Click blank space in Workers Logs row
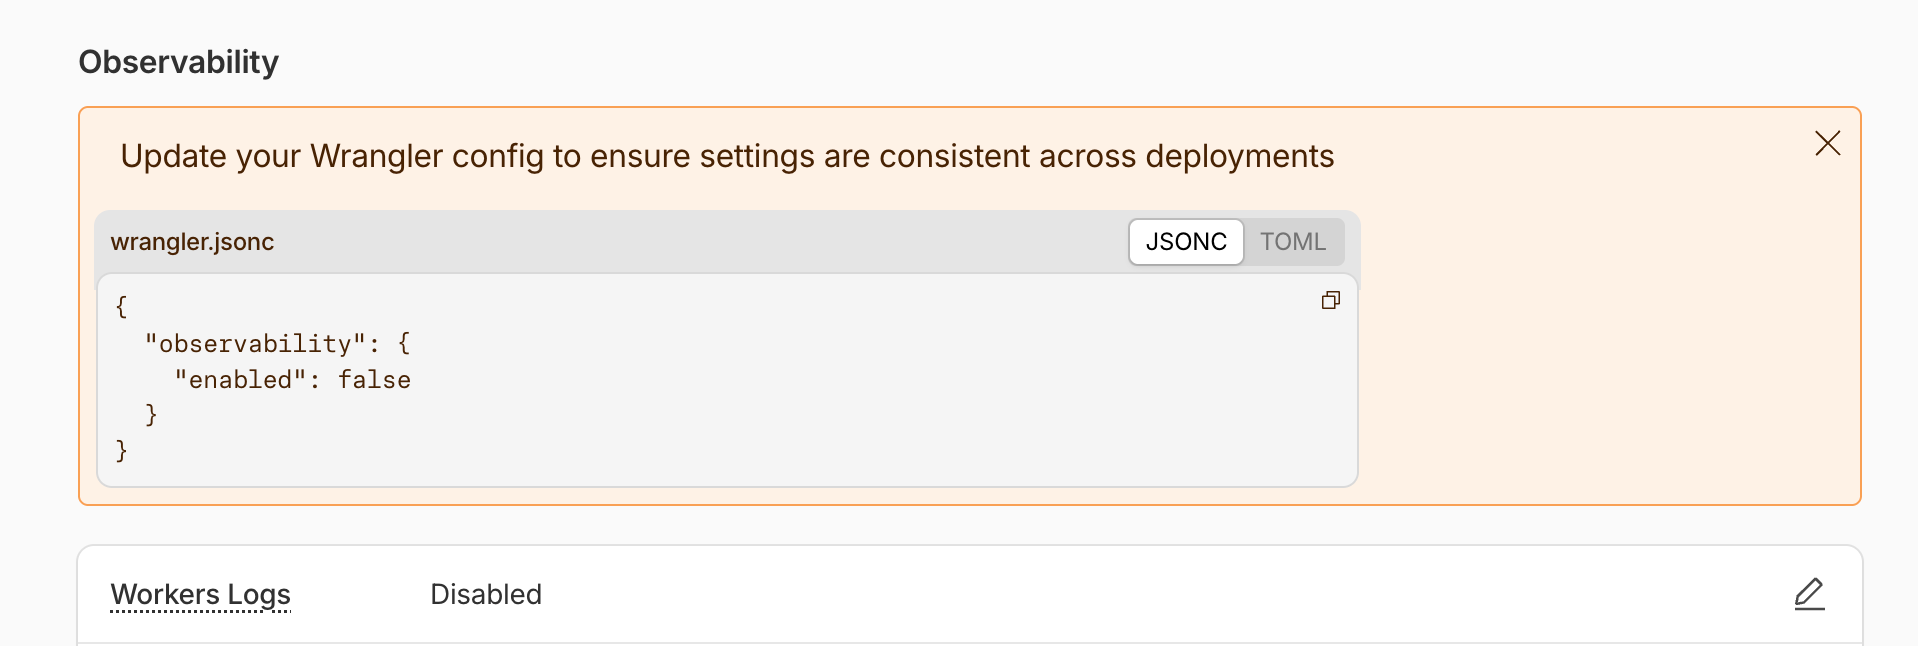The width and height of the screenshot is (1918, 646). (x=1100, y=594)
